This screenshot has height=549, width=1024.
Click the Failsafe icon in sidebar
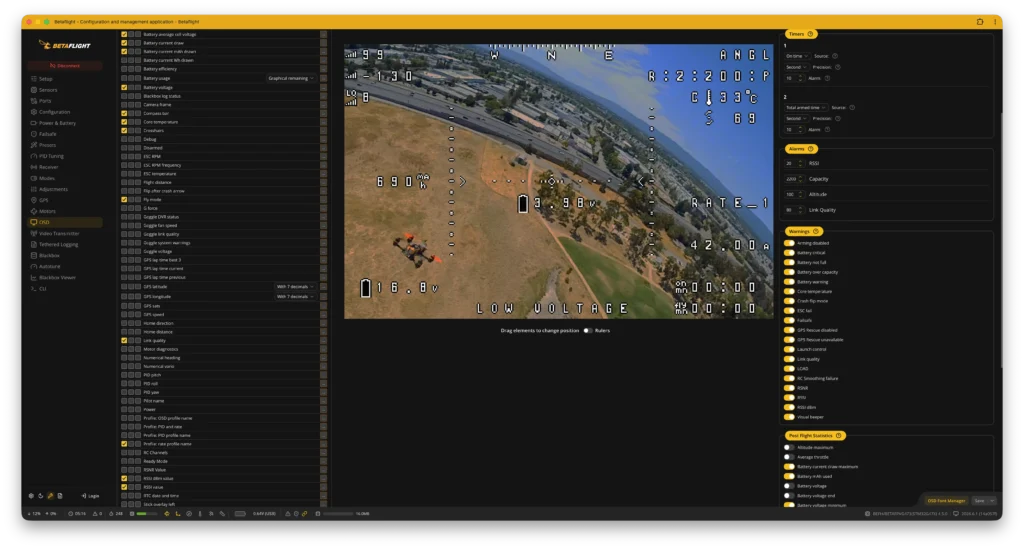[34, 134]
